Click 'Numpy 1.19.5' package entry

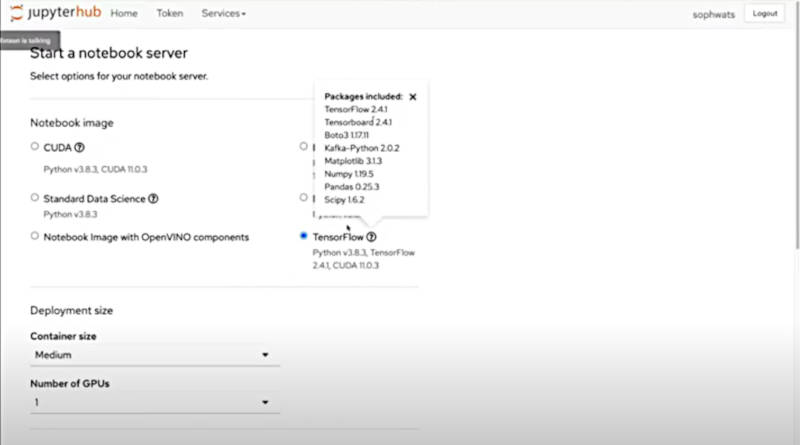click(348, 174)
